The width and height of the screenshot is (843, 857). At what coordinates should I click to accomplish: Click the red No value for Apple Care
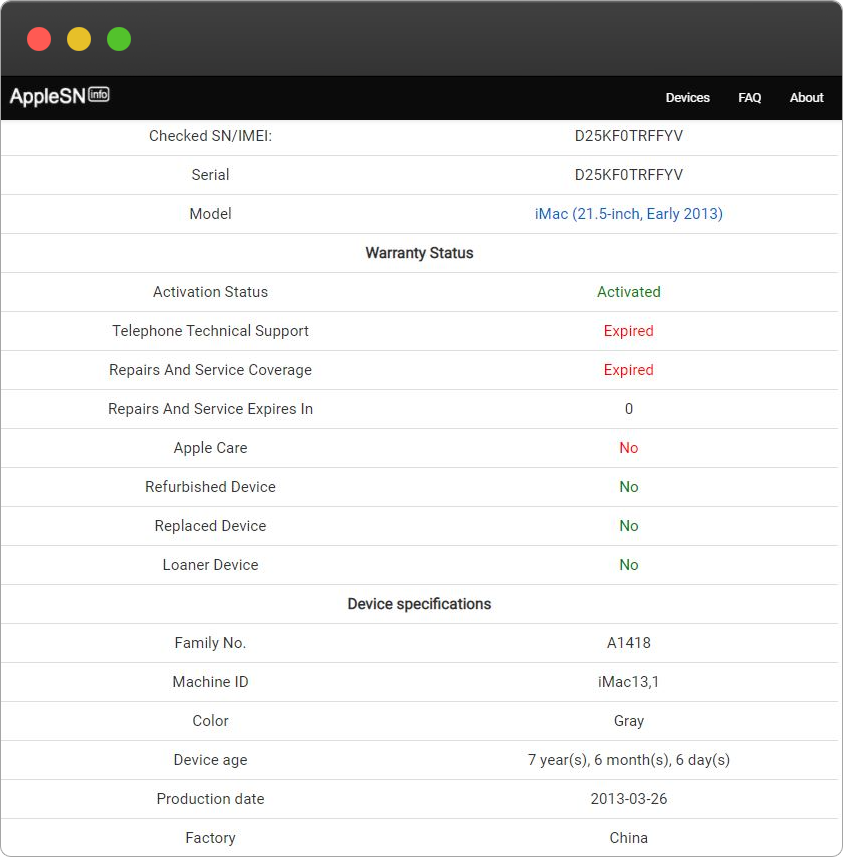coord(628,448)
